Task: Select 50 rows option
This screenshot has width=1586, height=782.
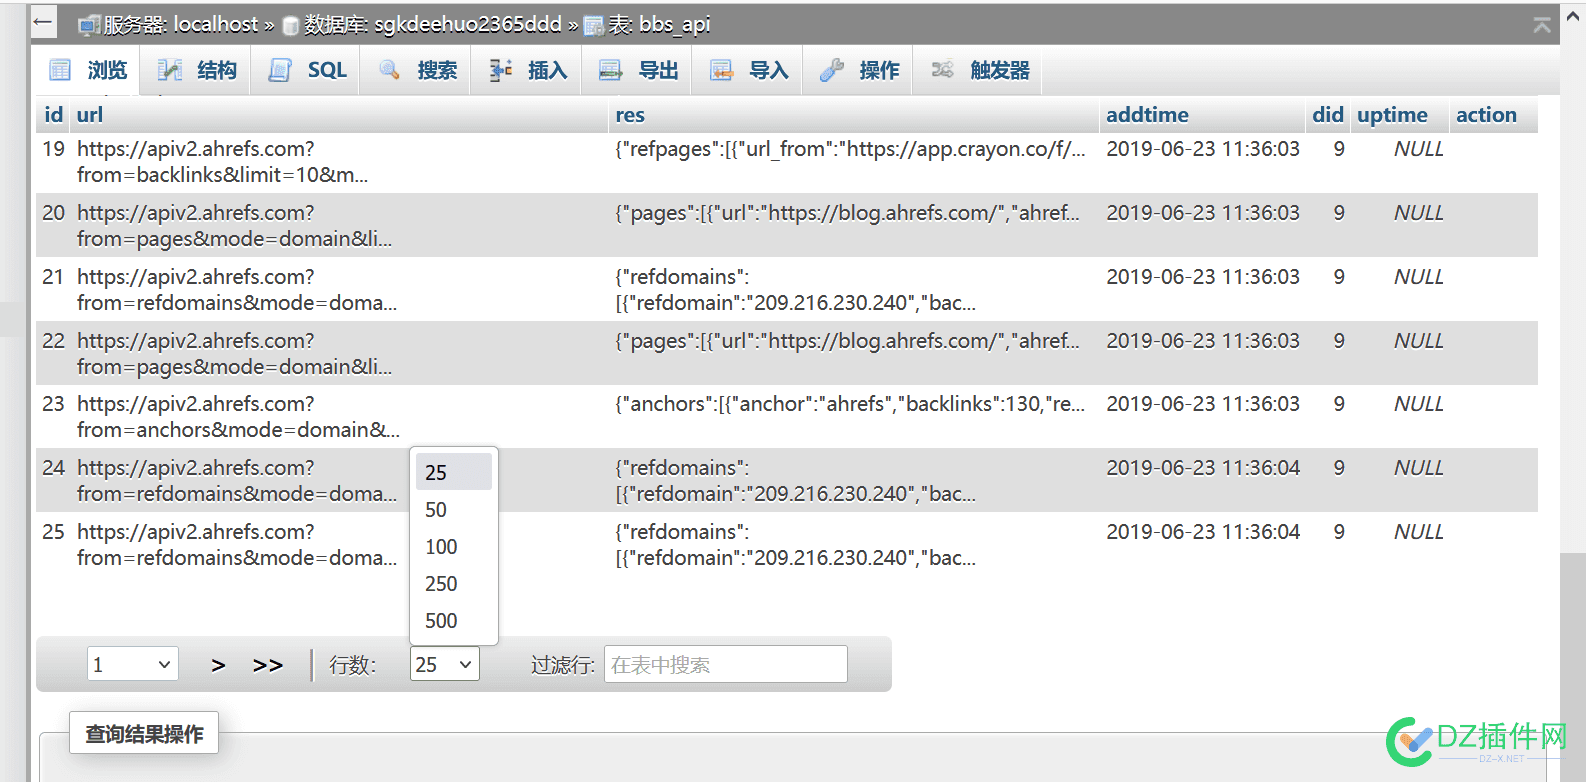Action: 453,510
